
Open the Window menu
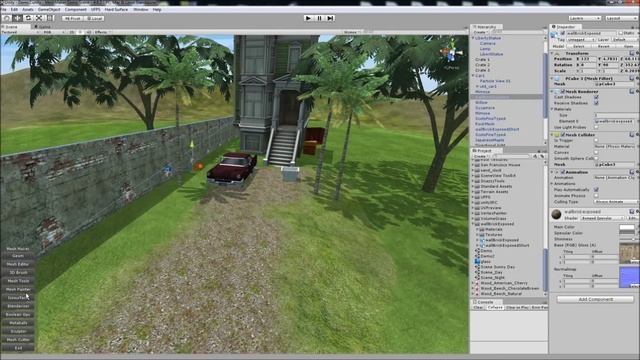pos(141,9)
